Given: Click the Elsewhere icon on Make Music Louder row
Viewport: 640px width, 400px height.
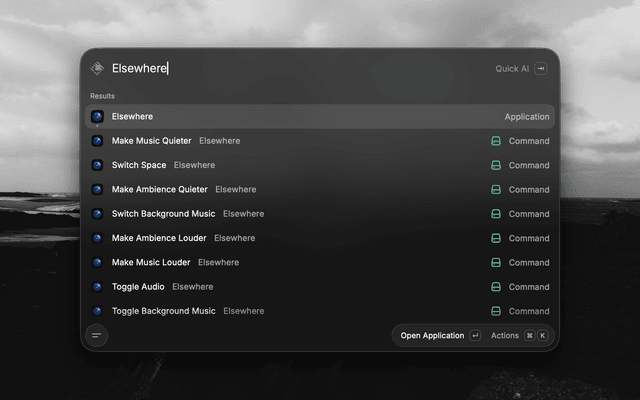Looking at the screenshot, I should point(97,262).
